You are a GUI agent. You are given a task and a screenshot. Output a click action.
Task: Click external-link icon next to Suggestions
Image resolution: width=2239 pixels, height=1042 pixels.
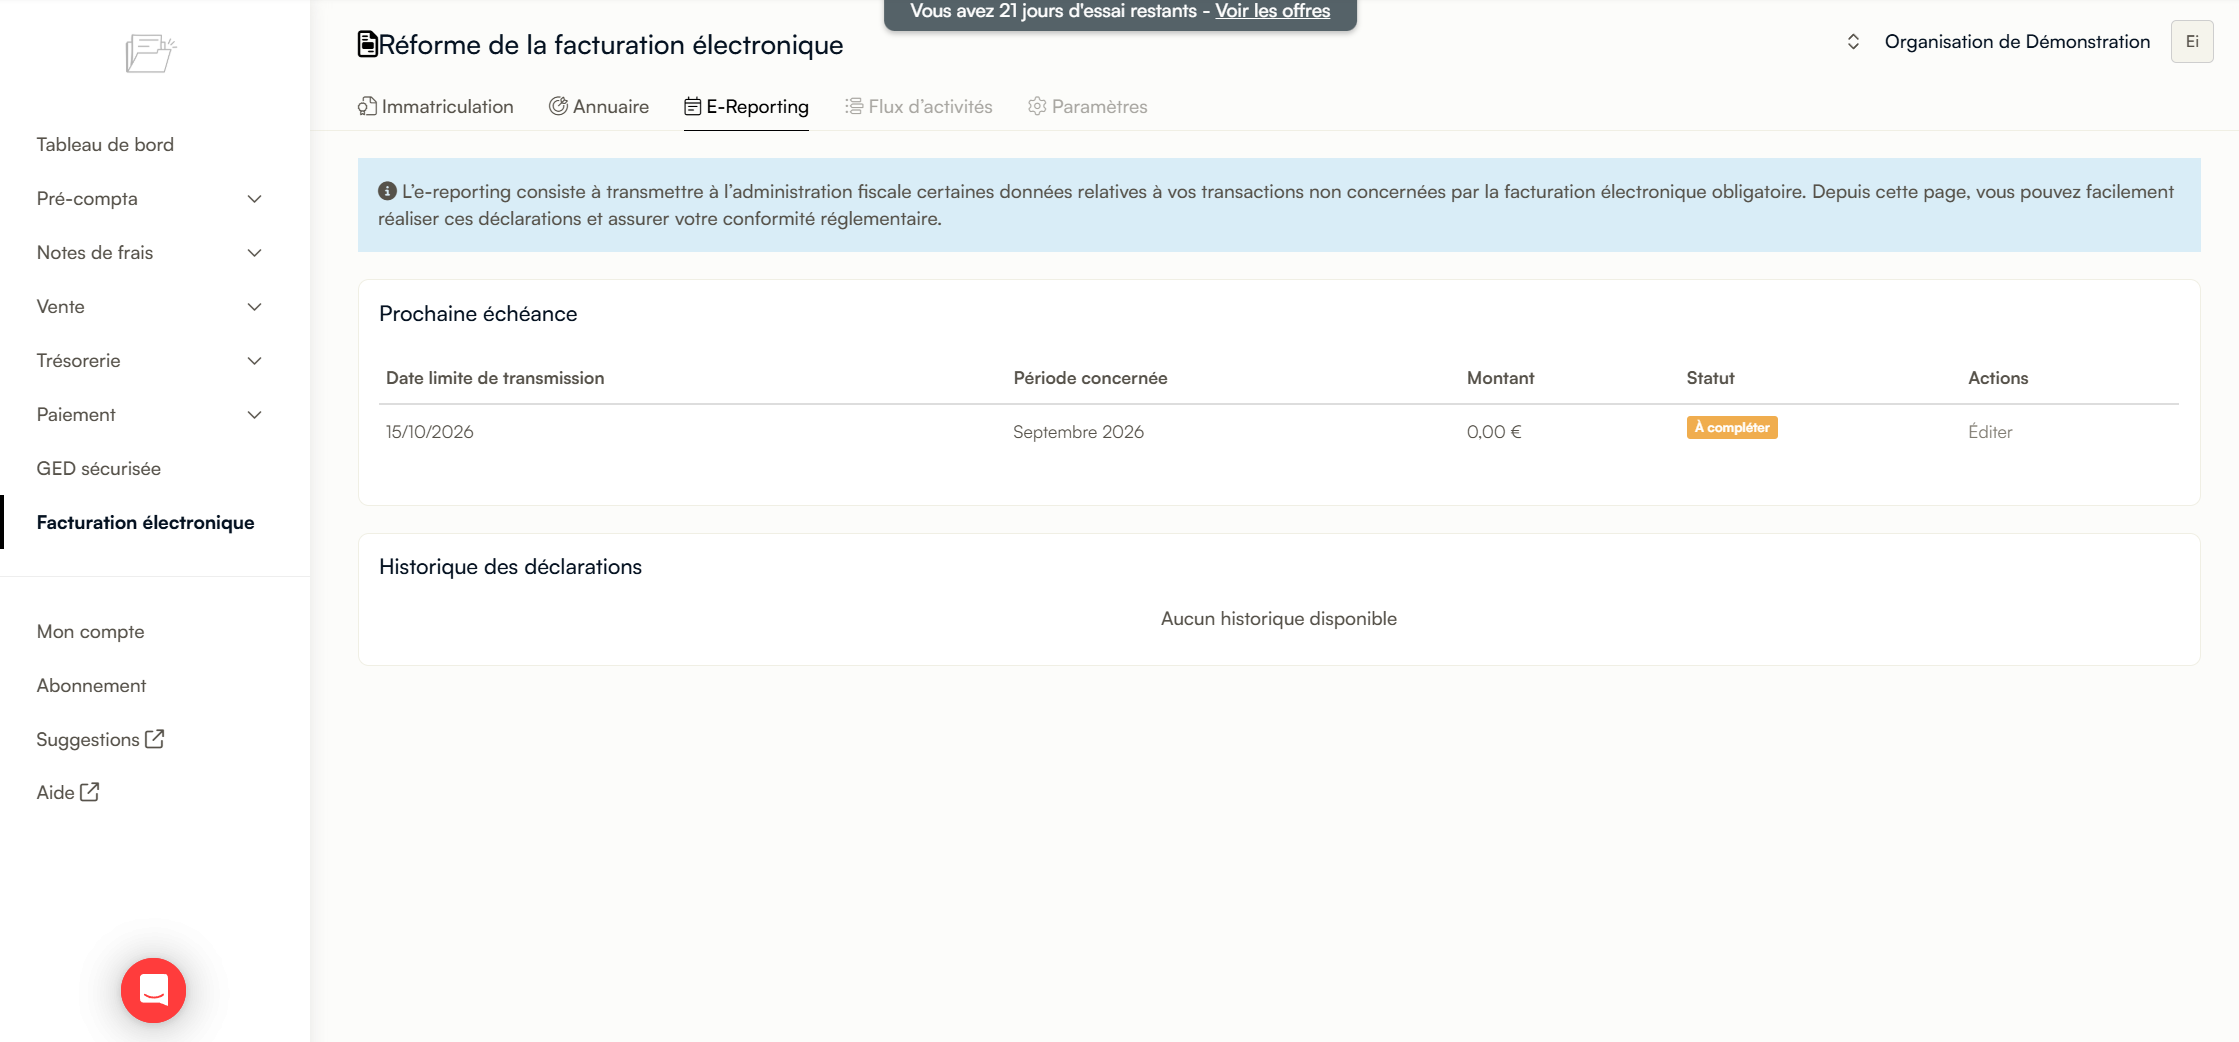155,739
